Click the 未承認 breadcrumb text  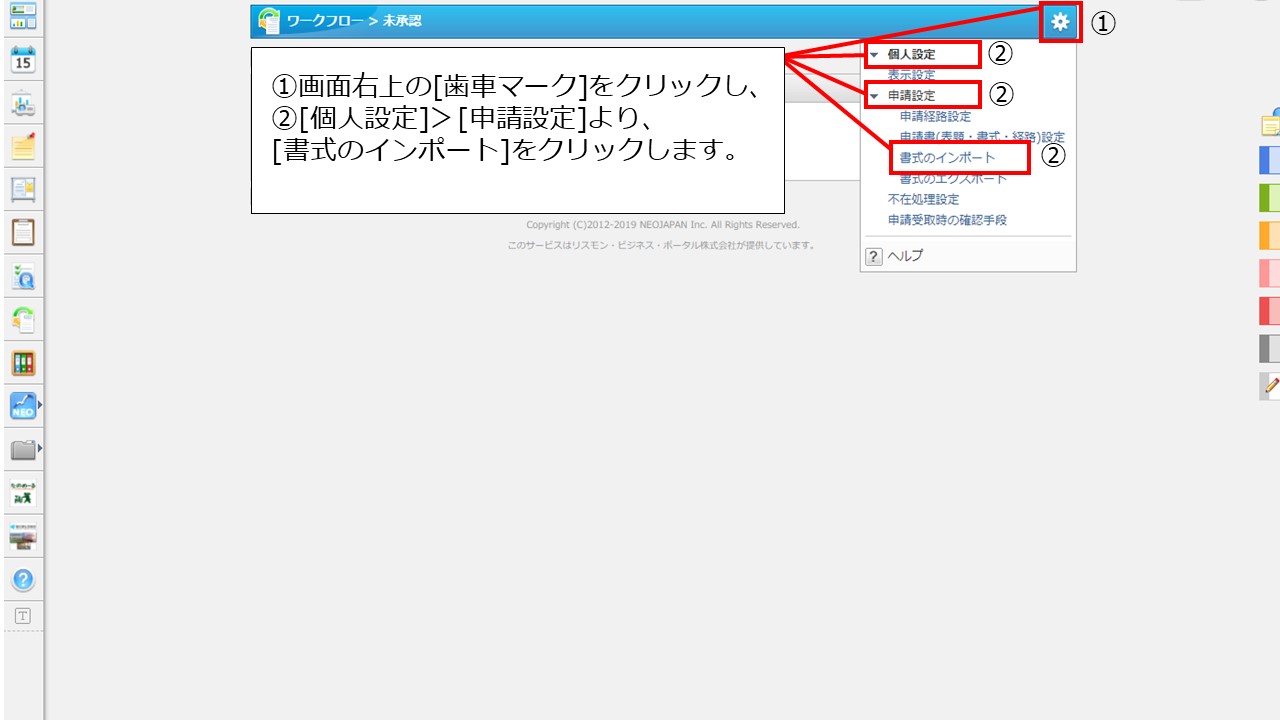pos(402,20)
